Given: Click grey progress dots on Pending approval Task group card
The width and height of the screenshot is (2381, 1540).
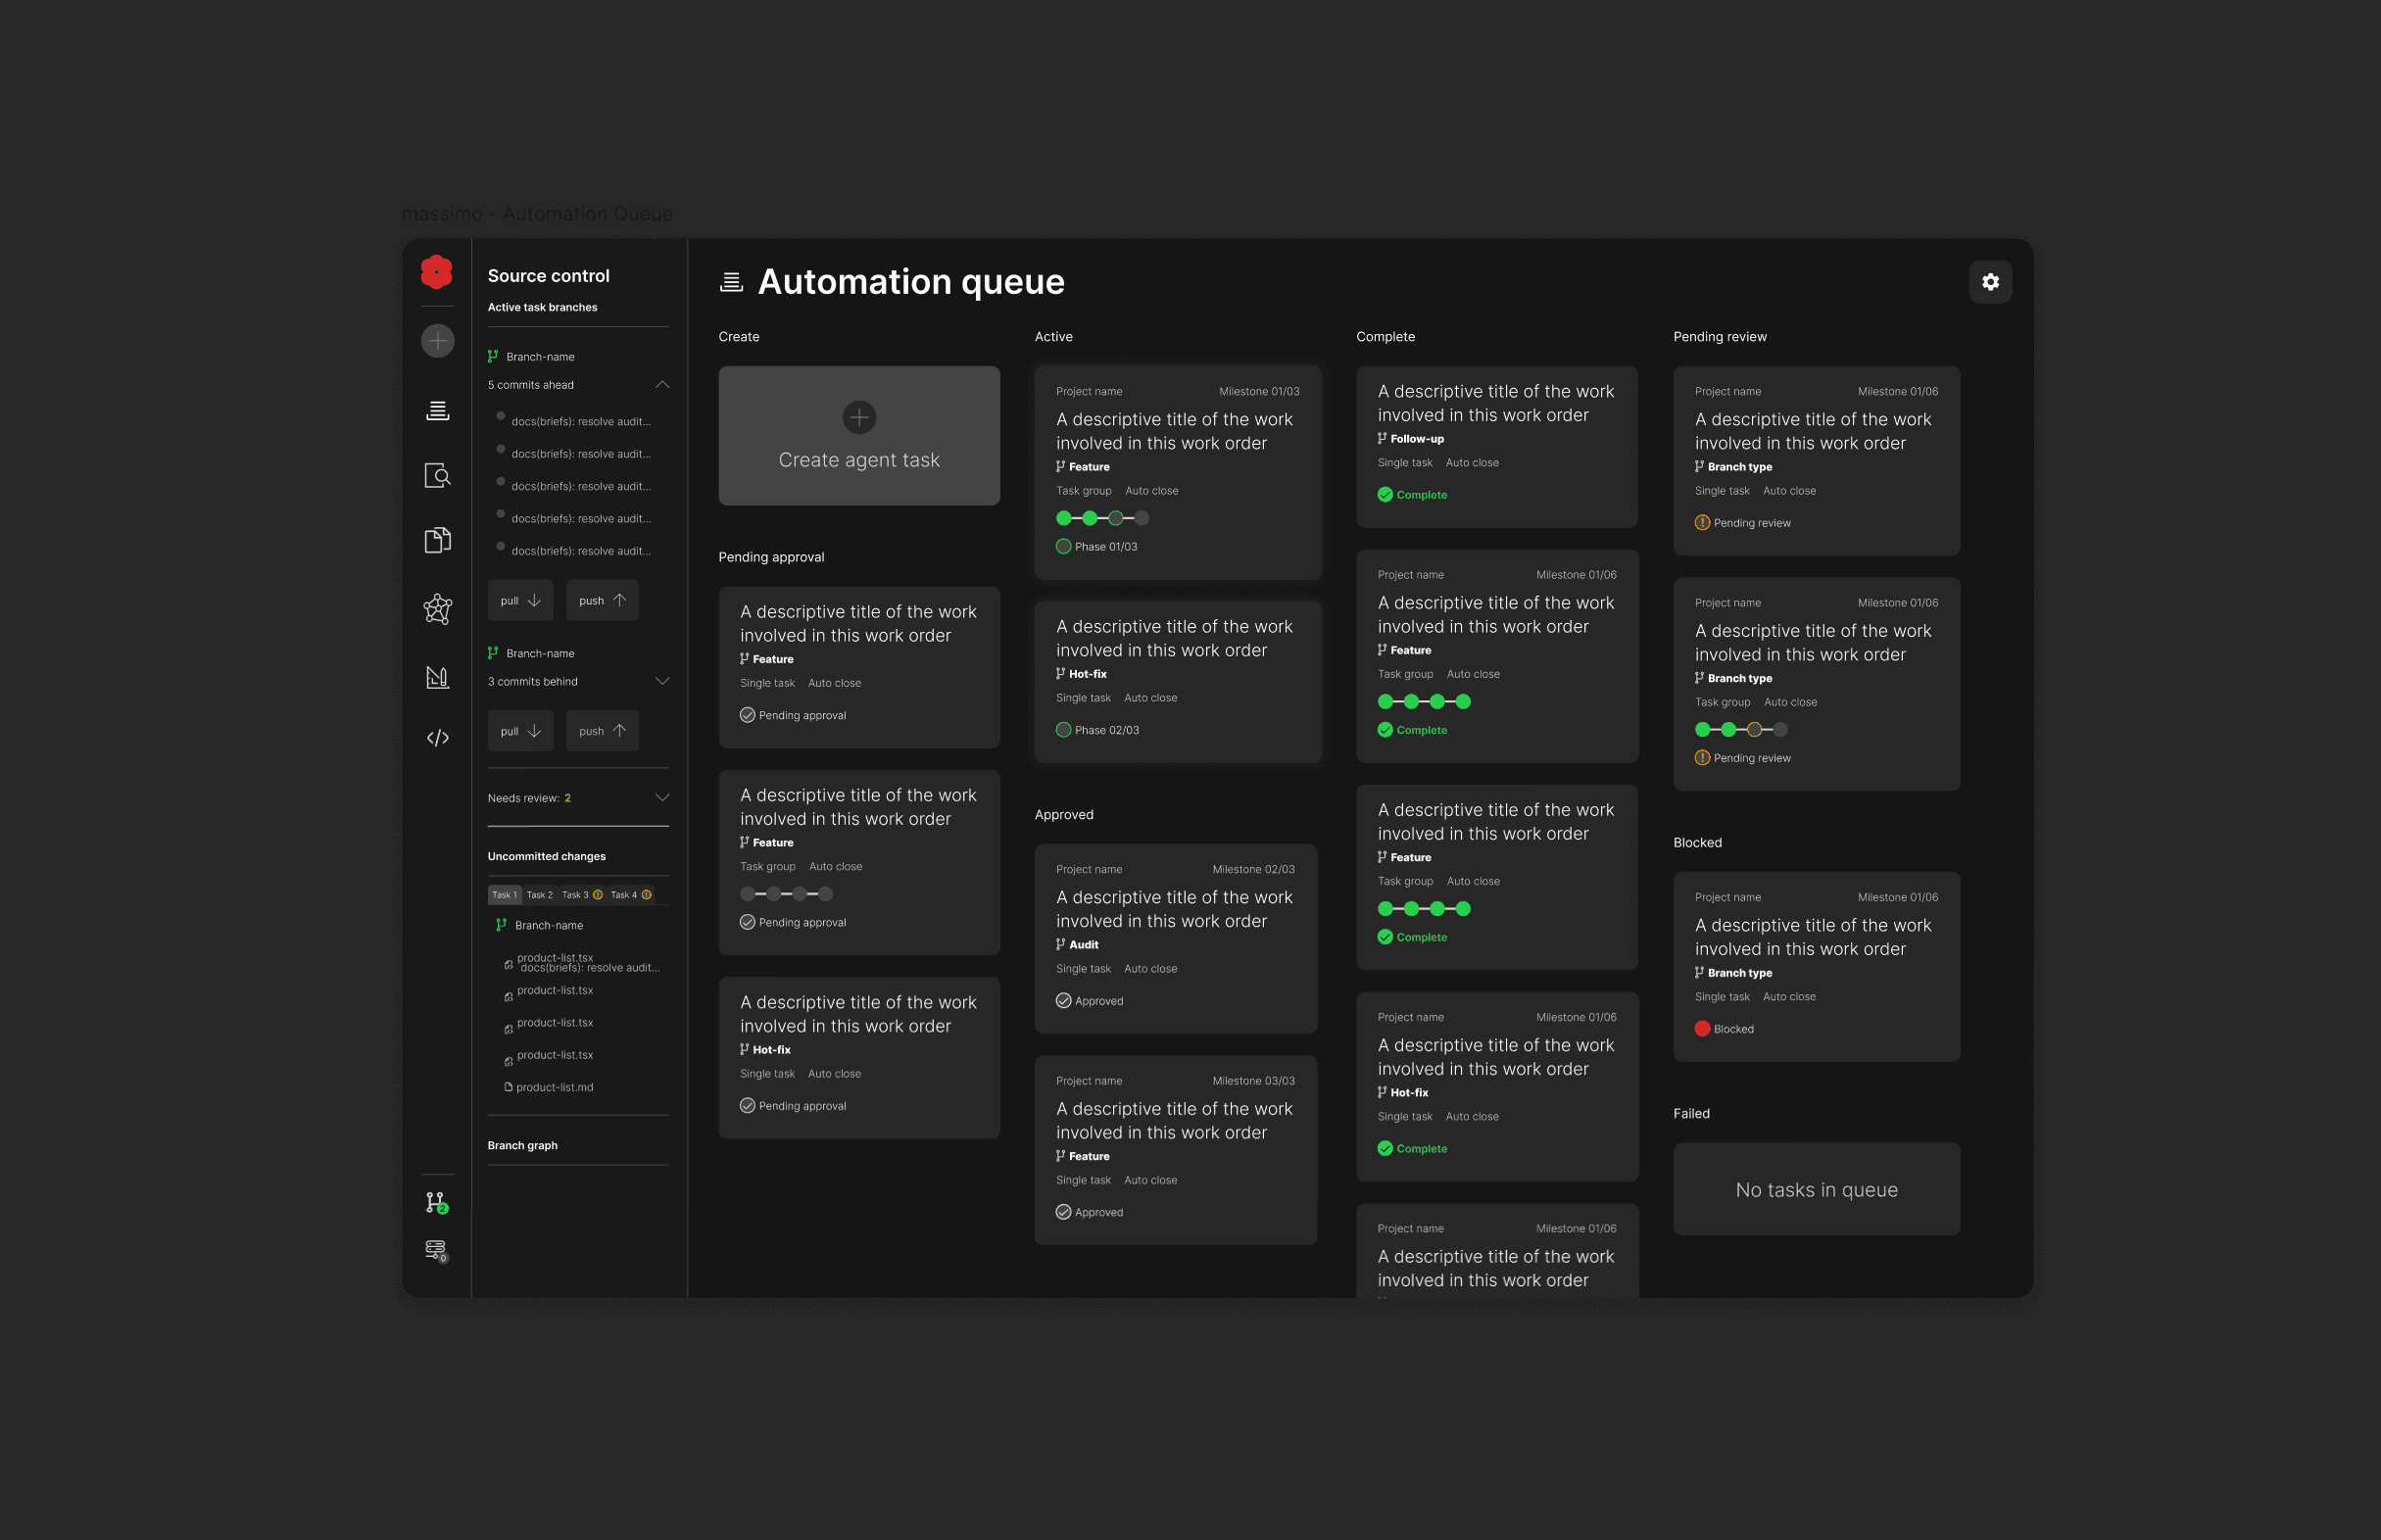Looking at the screenshot, I should (786, 894).
